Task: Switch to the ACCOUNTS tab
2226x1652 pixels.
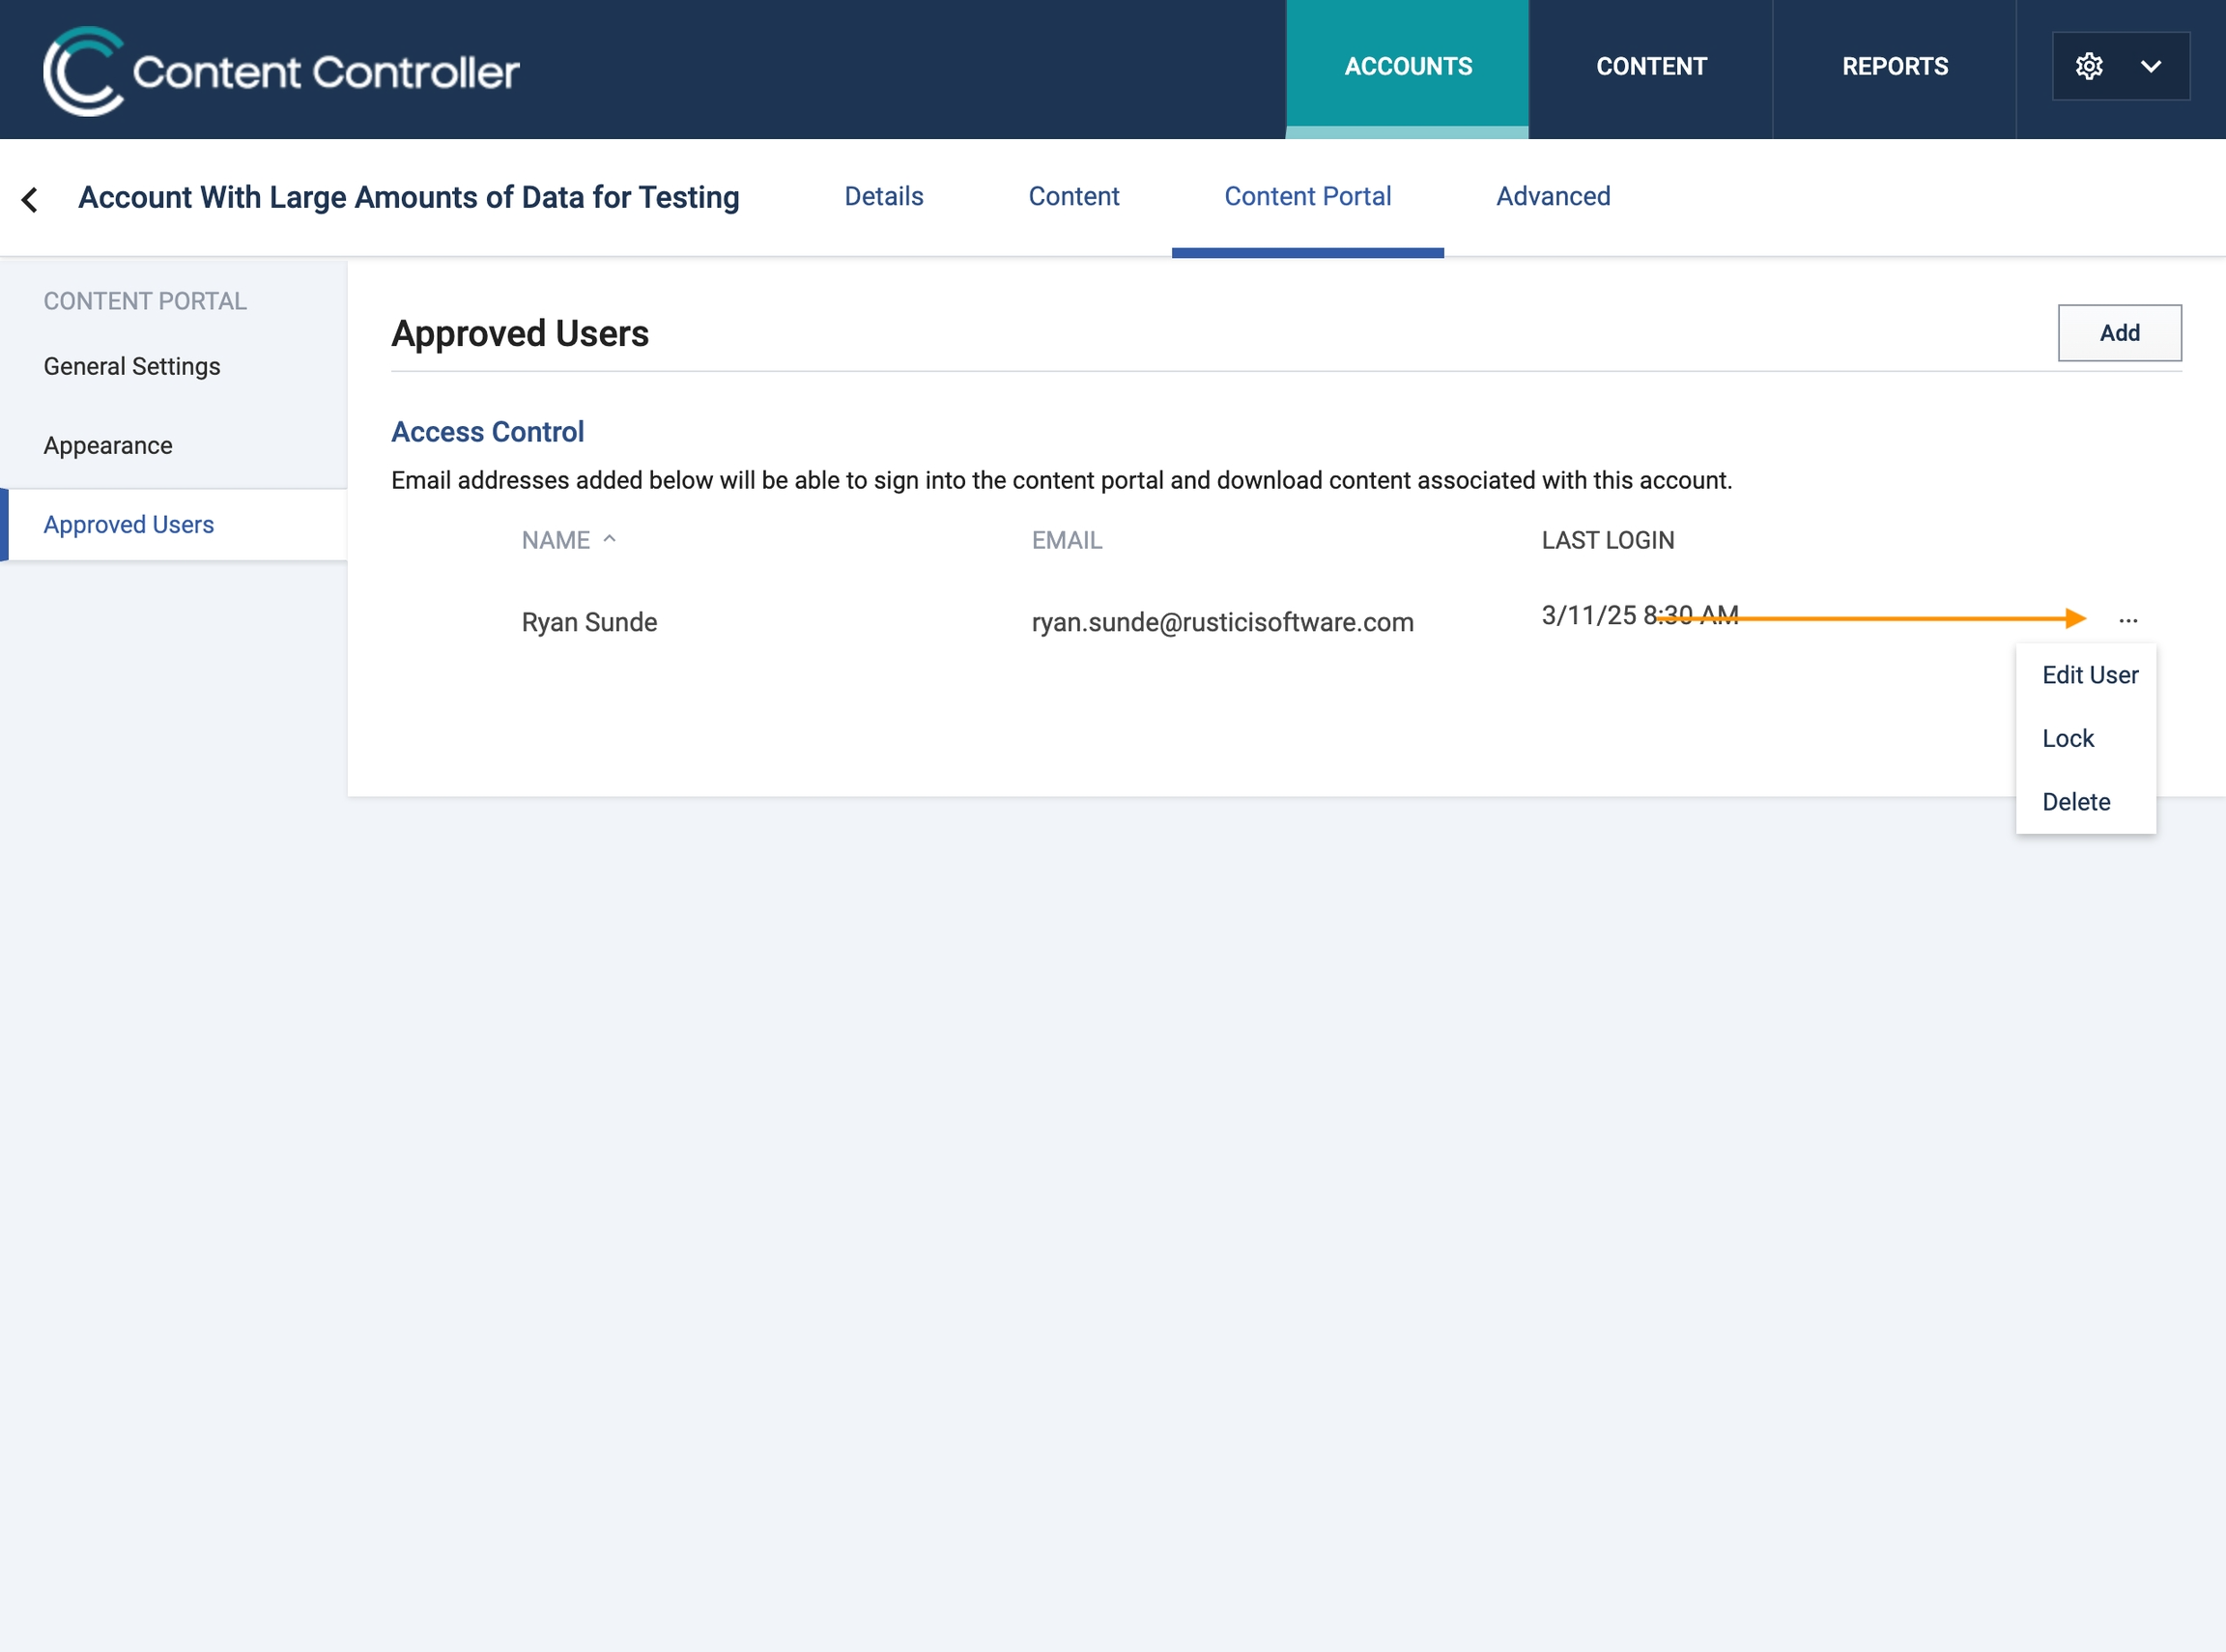Action: click(x=1407, y=67)
